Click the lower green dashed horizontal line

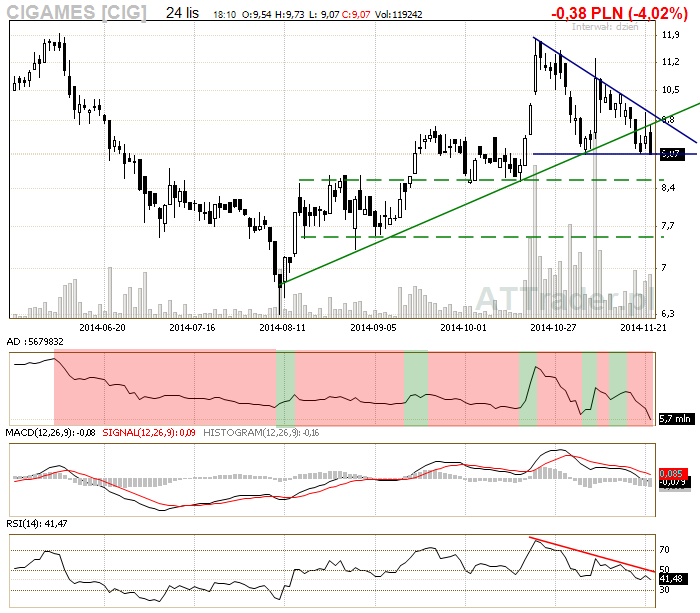(x=483, y=237)
